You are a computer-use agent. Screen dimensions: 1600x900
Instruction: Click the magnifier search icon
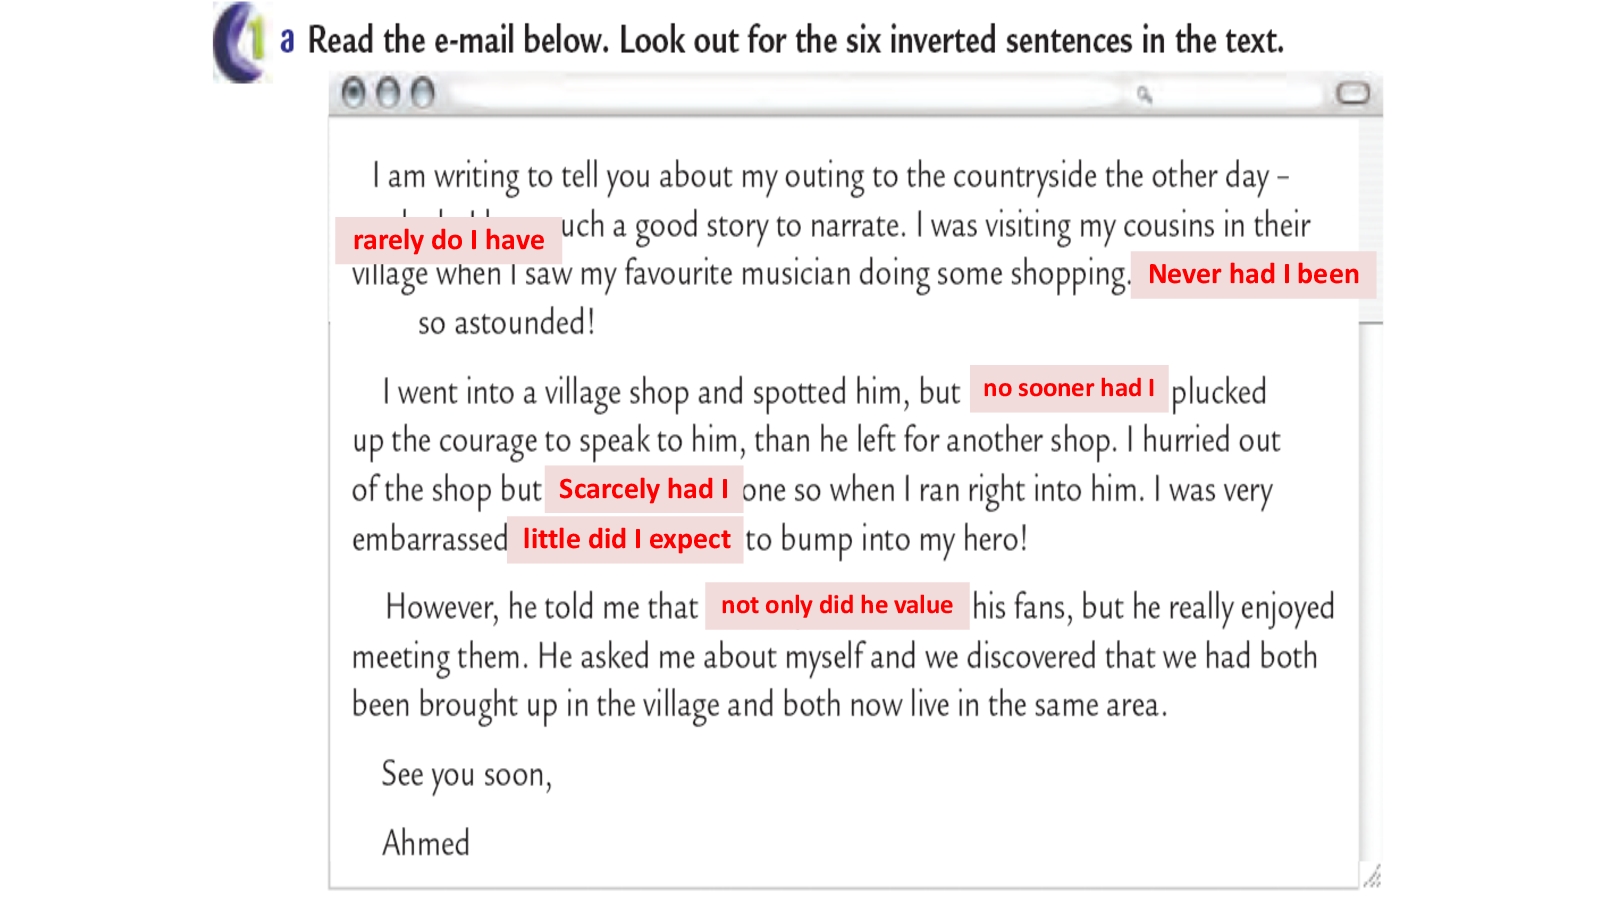[1144, 95]
